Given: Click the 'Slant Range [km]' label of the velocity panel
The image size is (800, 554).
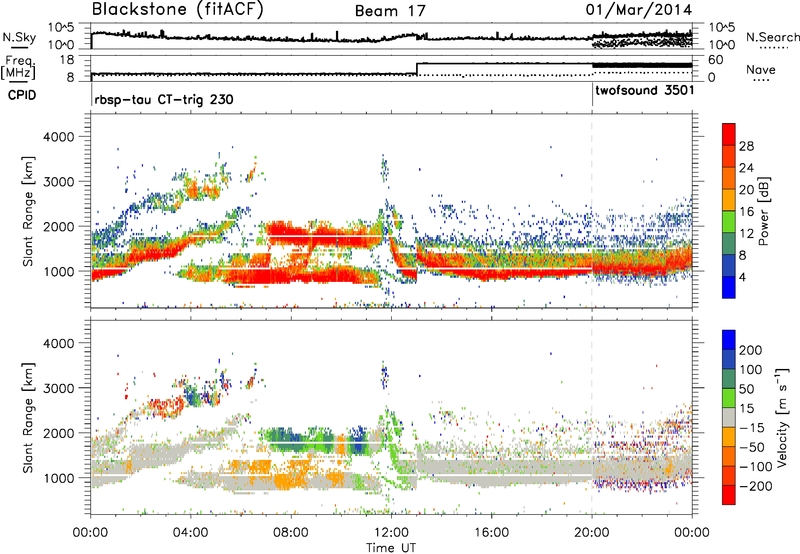Looking at the screenshot, I should (x=29, y=417).
